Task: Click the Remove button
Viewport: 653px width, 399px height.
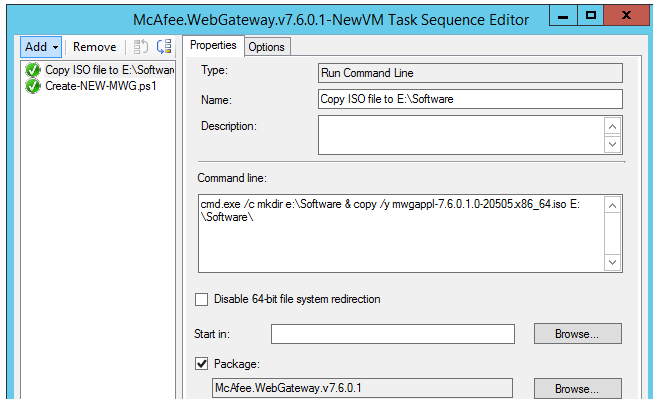Action: pos(95,47)
